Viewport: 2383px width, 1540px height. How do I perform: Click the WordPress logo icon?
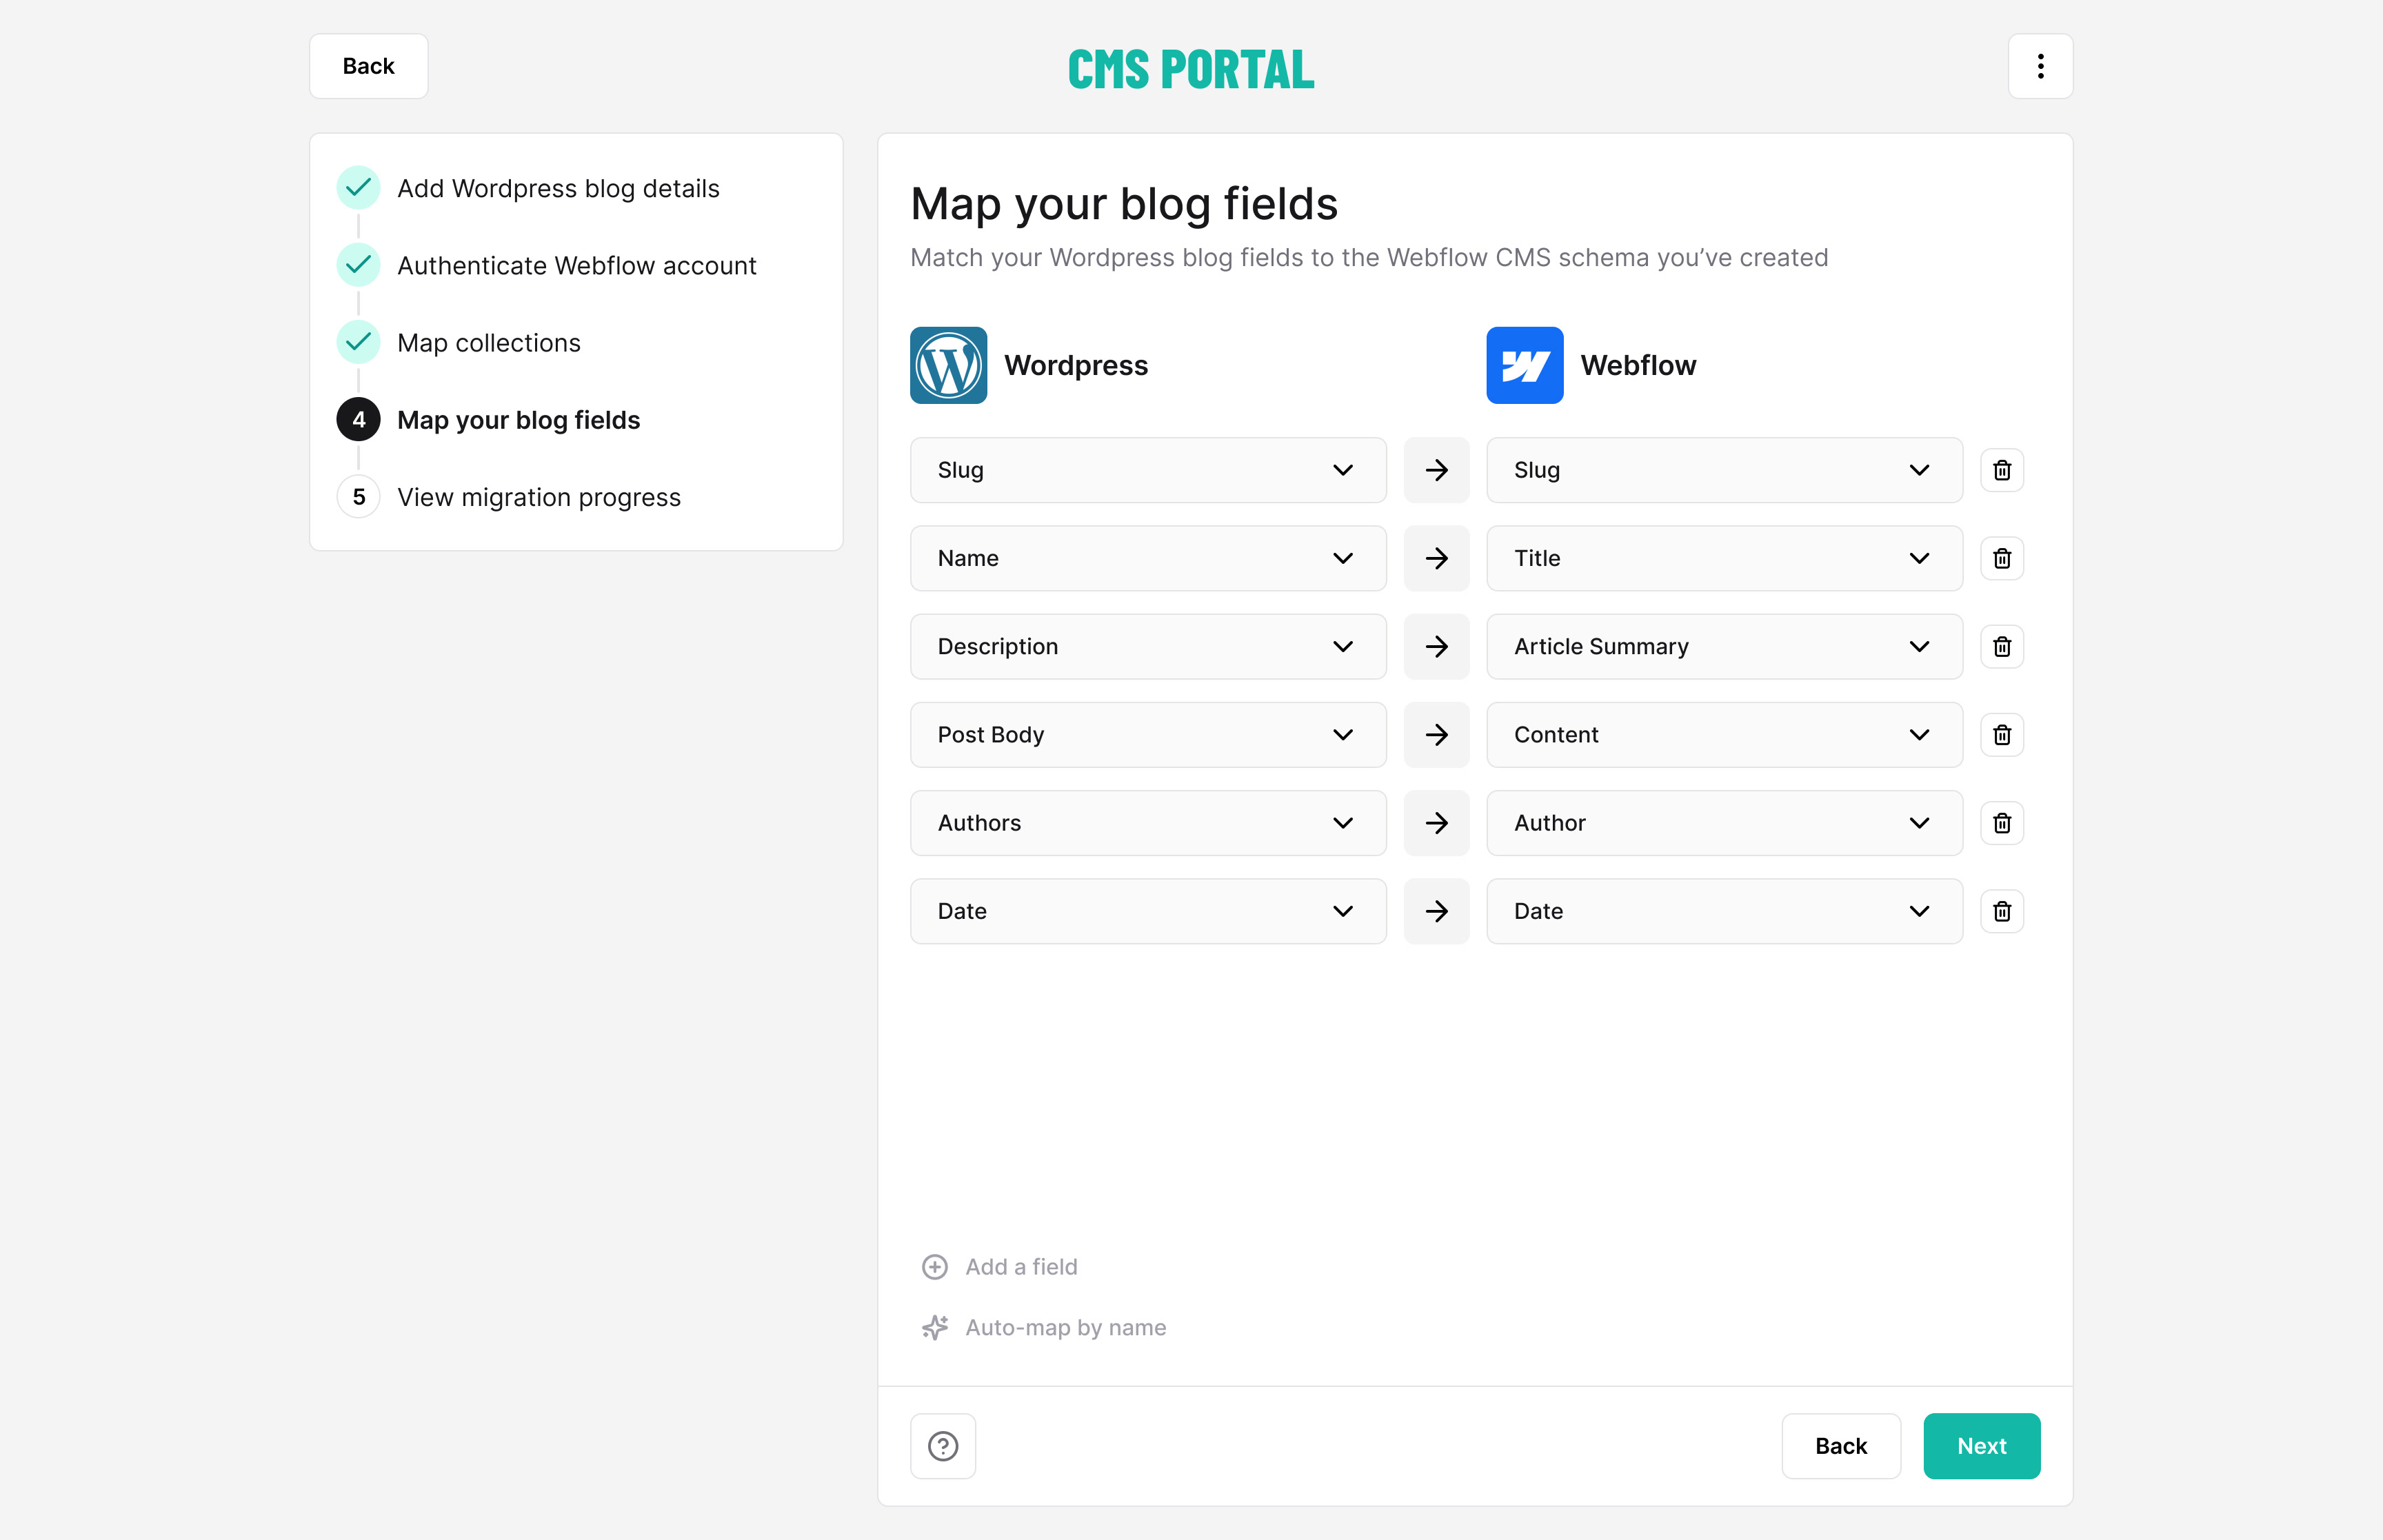[950, 365]
